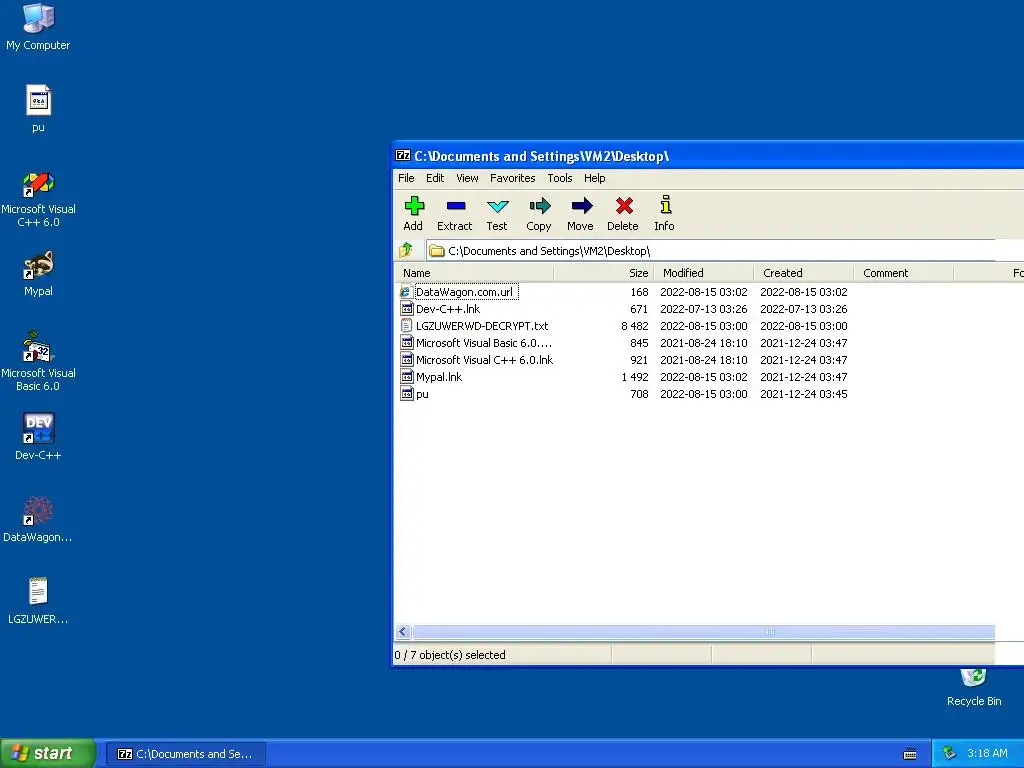Sort by Created column header
This screenshot has width=1024, height=768.
pyautogui.click(x=803, y=273)
